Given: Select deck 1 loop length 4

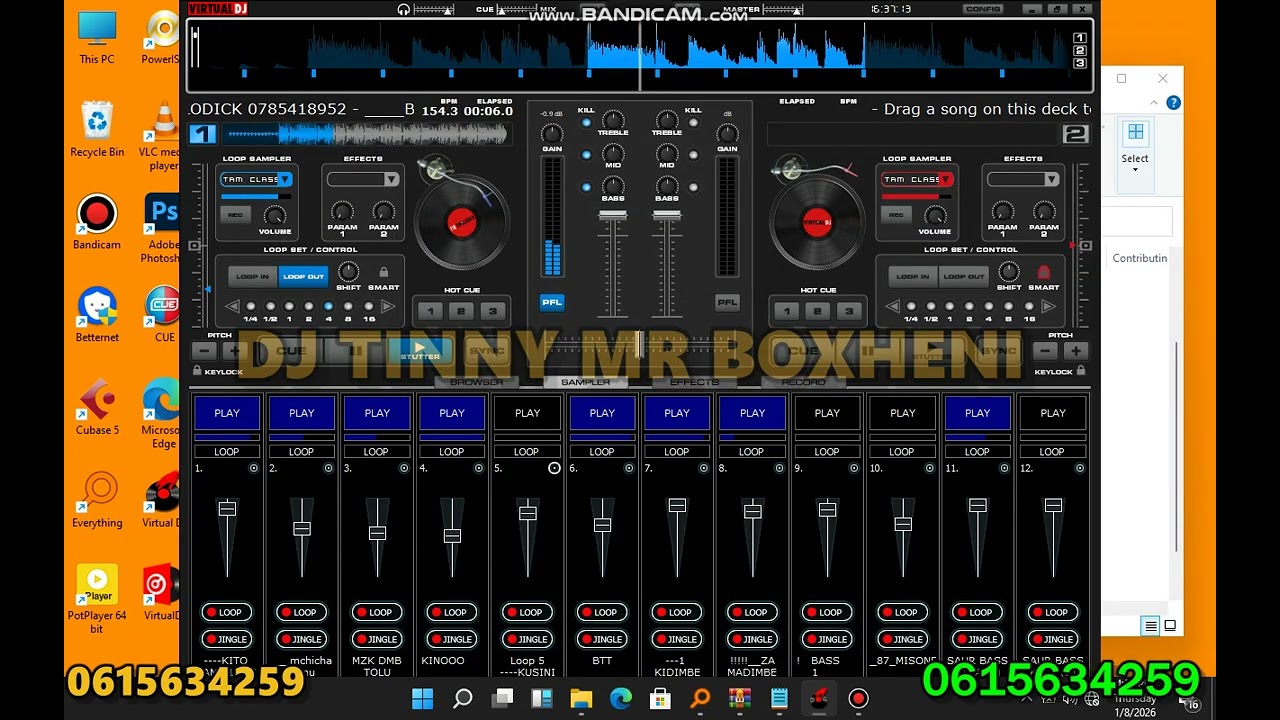Looking at the screenshot, I should click(328, 306).
